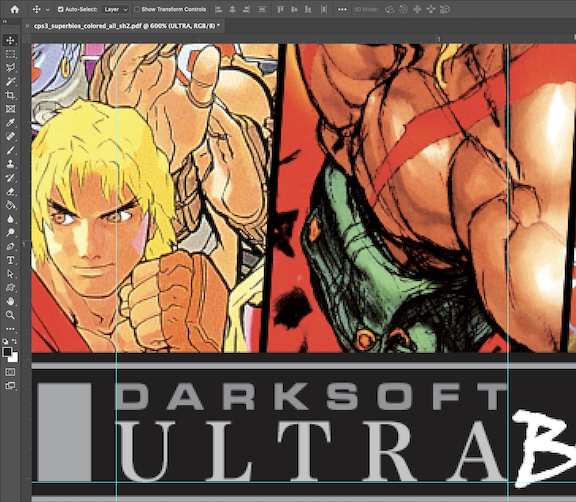Activate the Crop tool

pyautogui.click(x=10, y=95)
